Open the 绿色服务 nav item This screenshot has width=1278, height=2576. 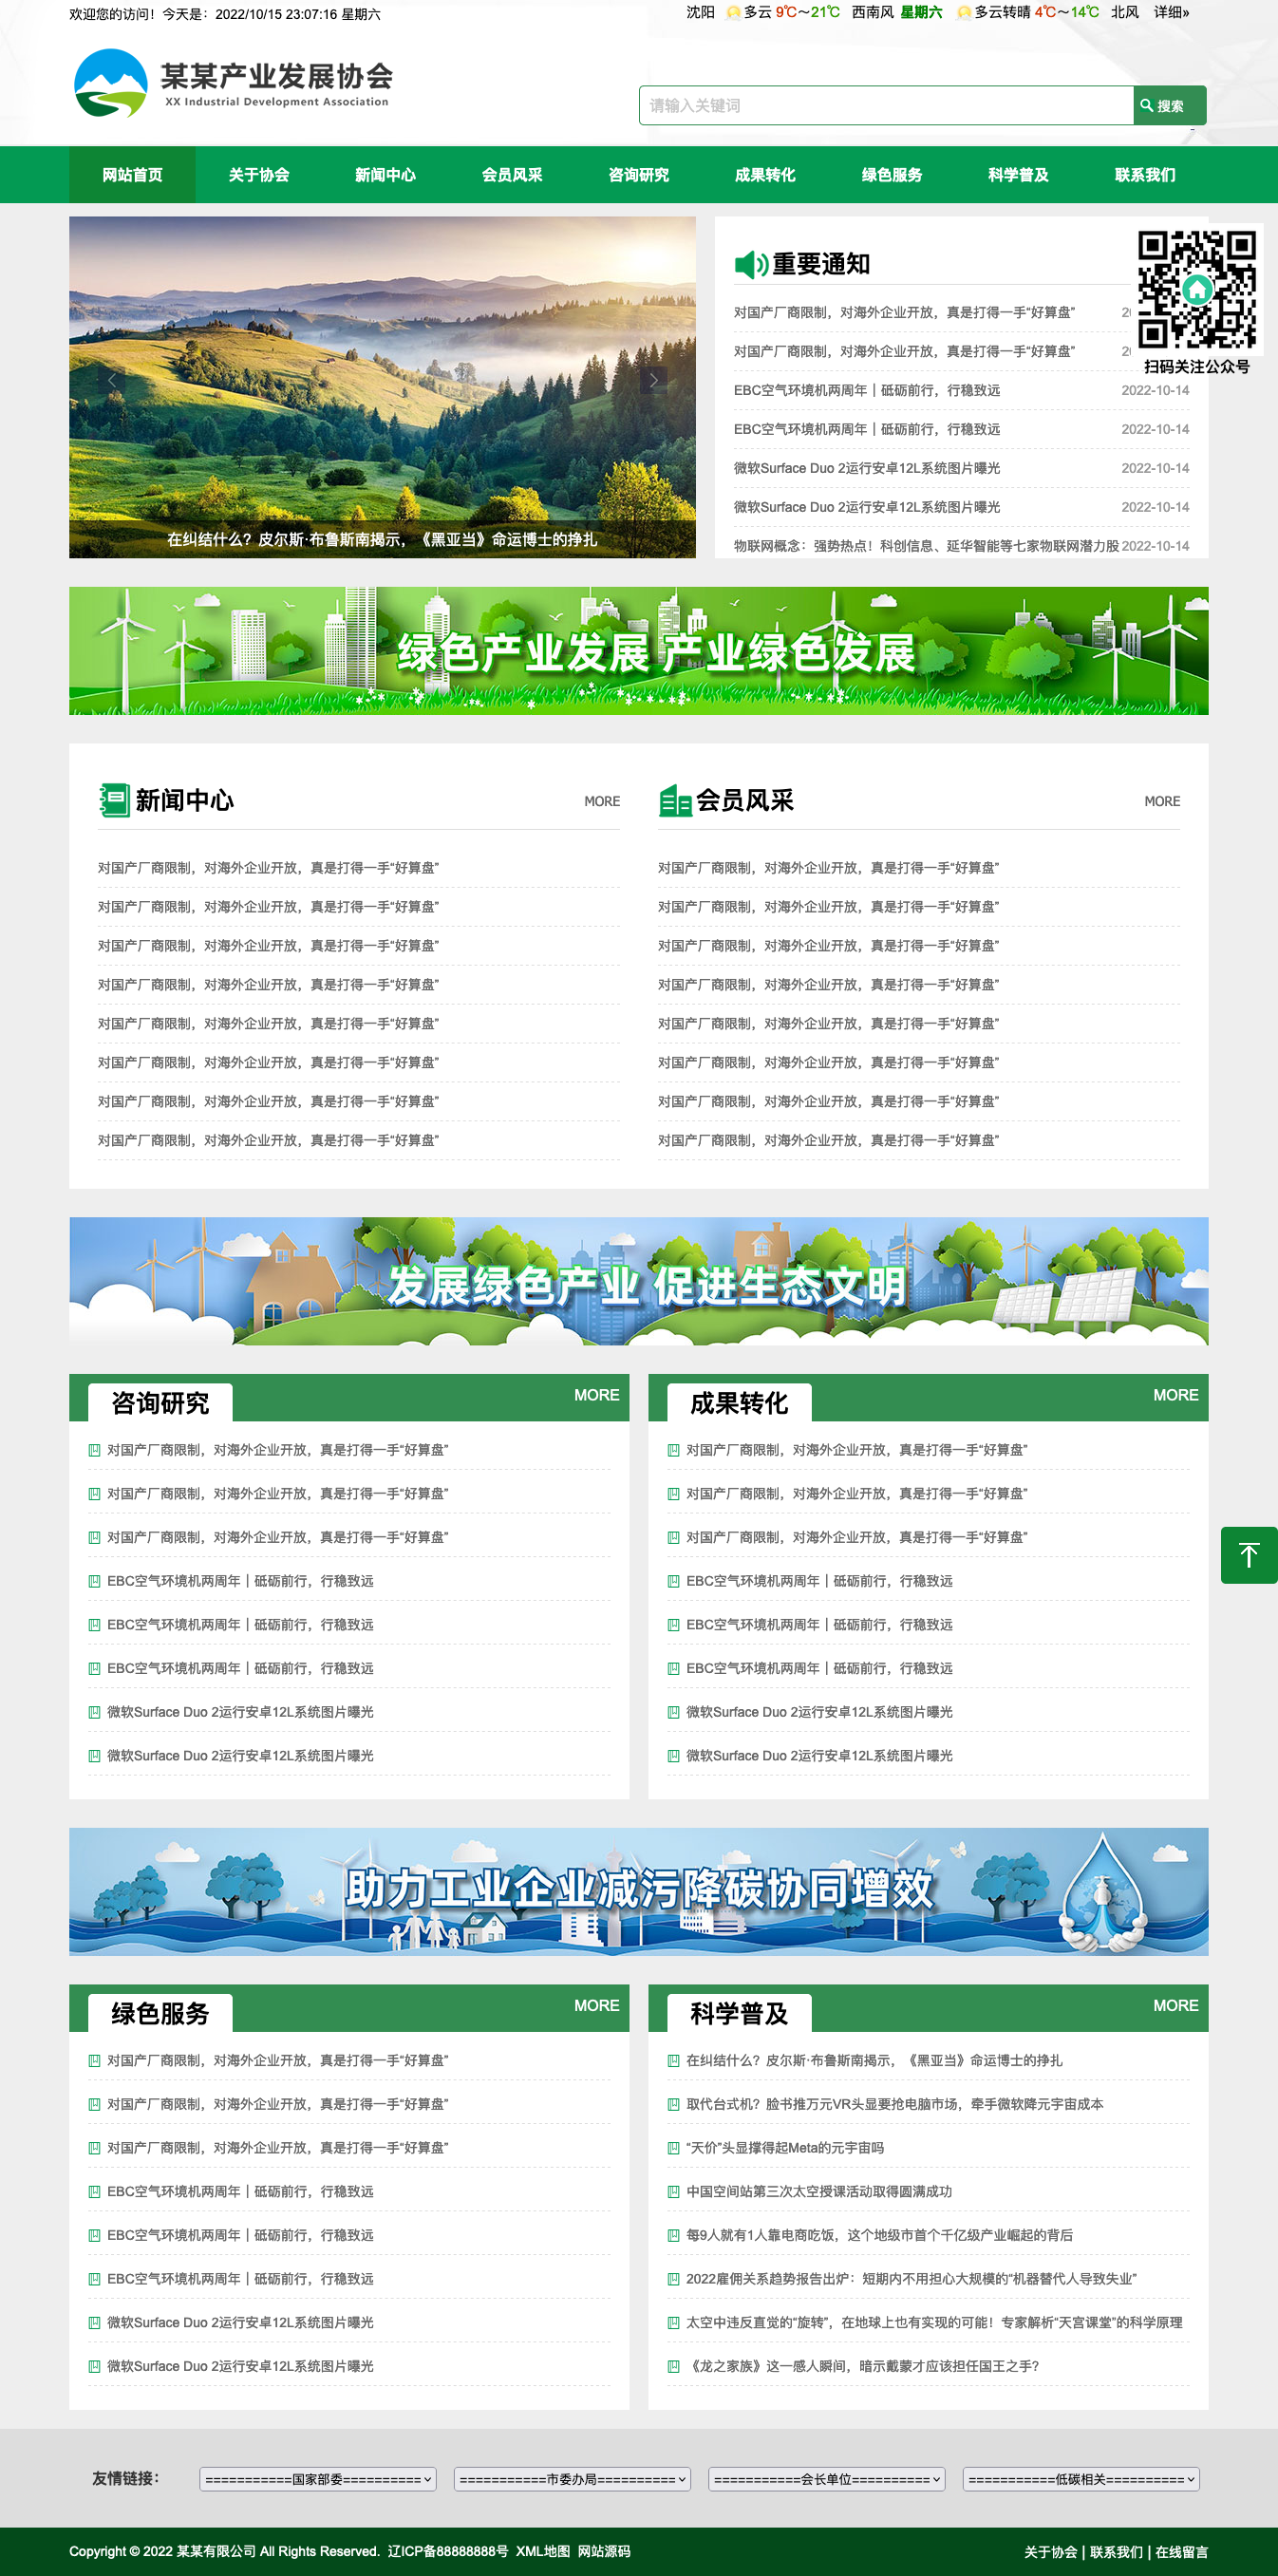pyautogui.click(x=892, y=175)
